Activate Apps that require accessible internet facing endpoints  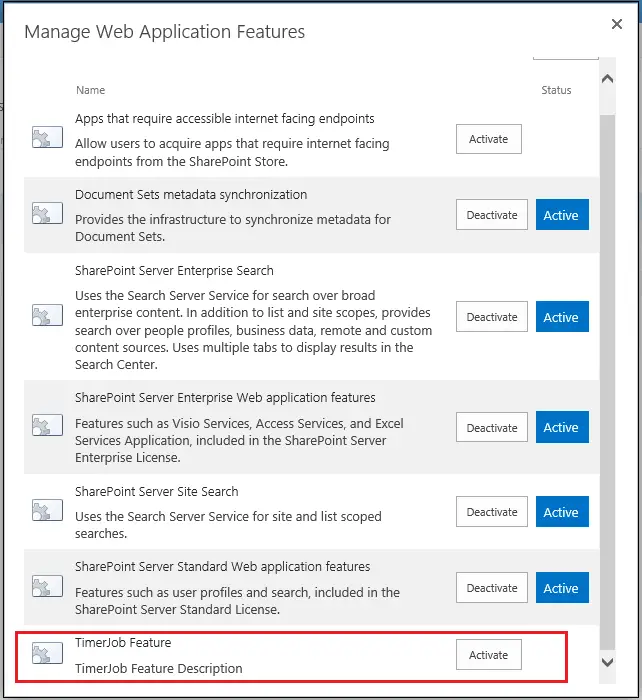pos(488,139)
